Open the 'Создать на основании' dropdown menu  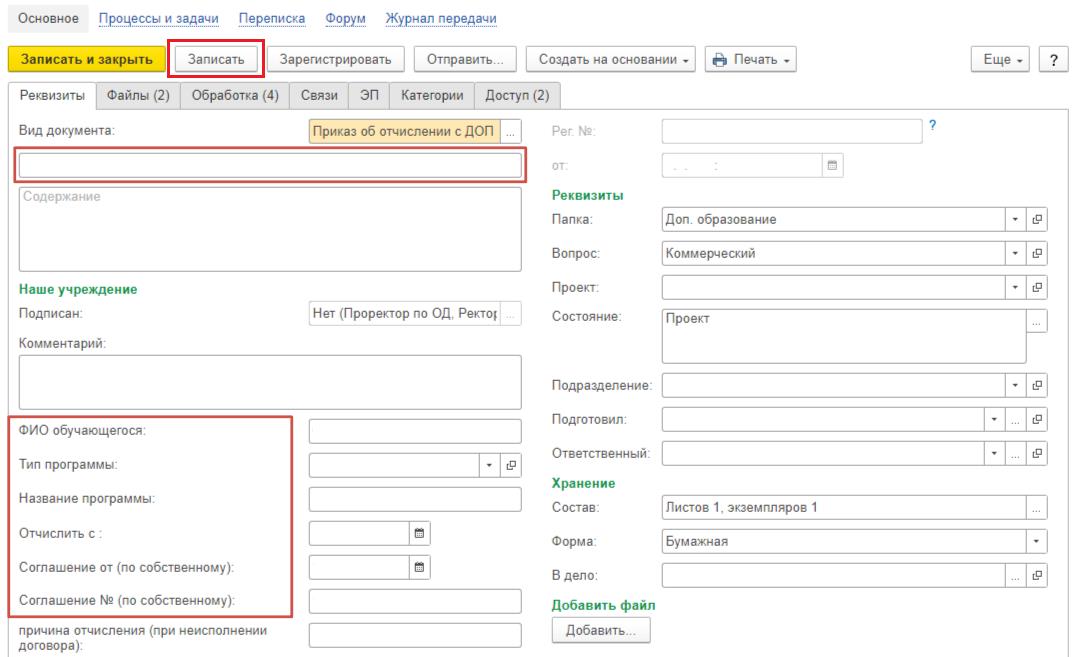(610, 59)
